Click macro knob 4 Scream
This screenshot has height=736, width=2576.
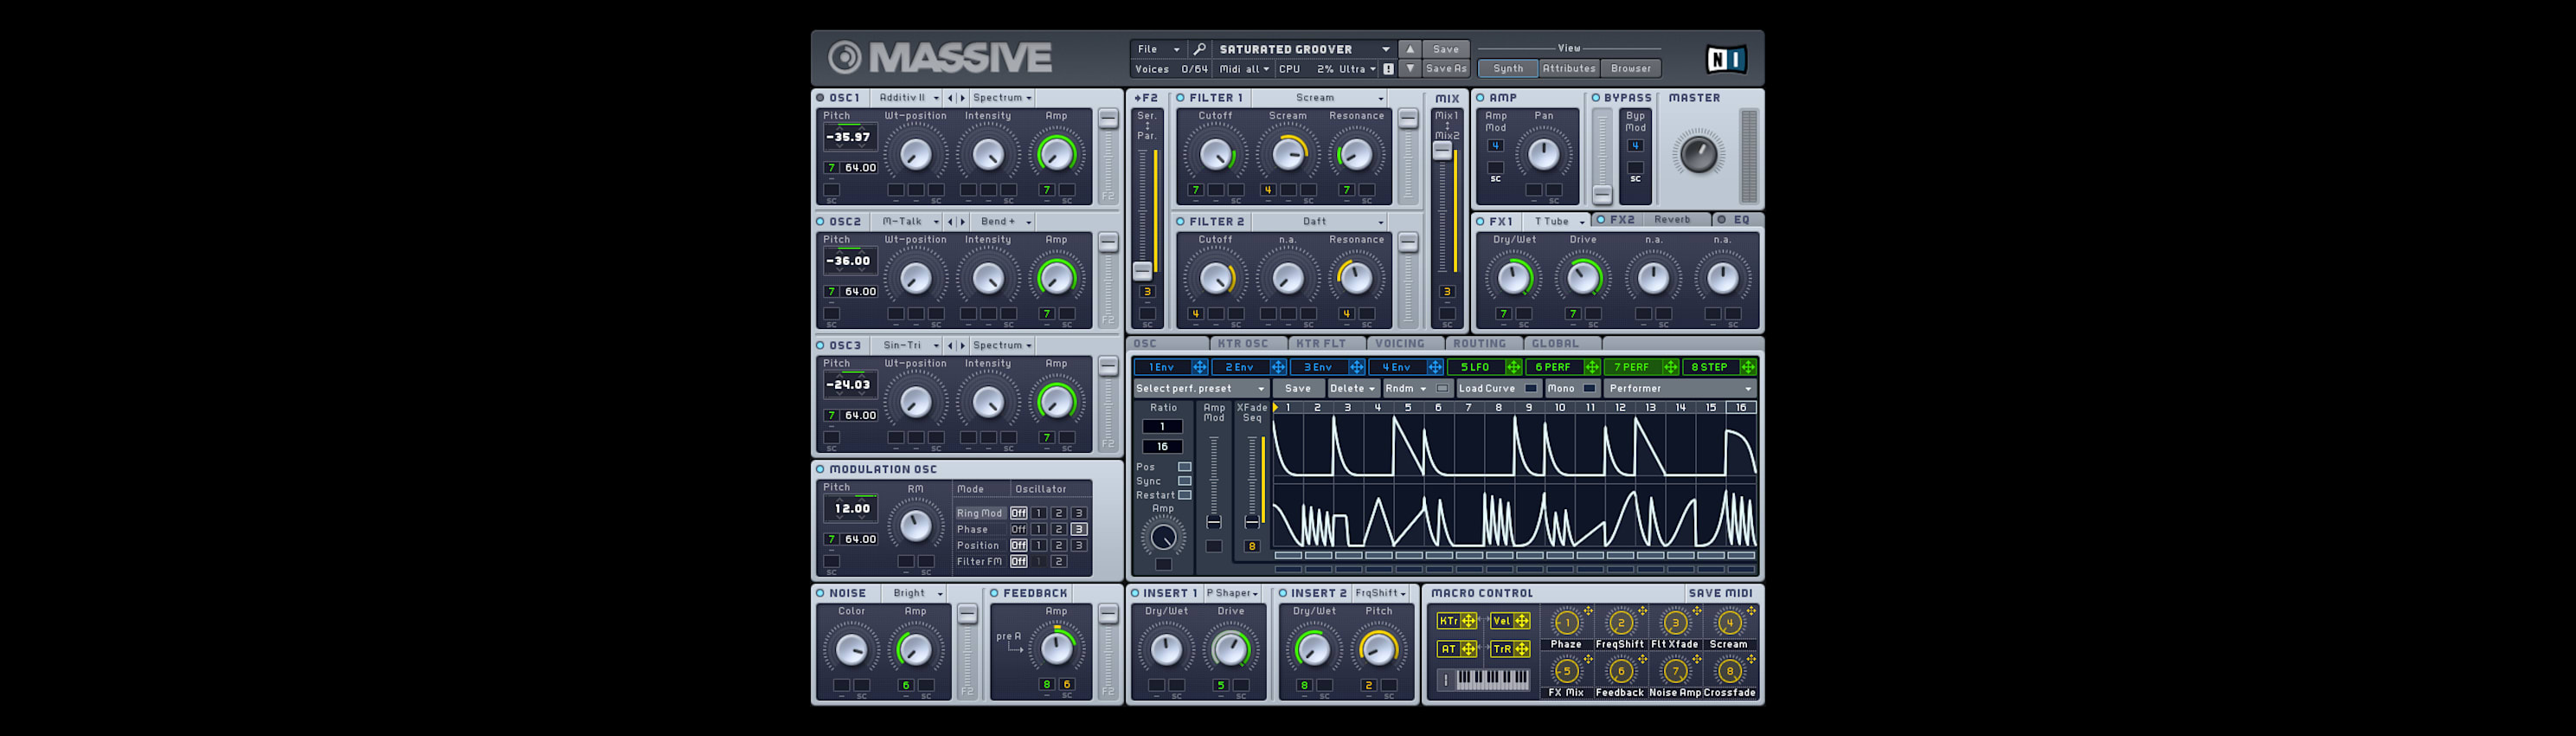click(1729, 623)
